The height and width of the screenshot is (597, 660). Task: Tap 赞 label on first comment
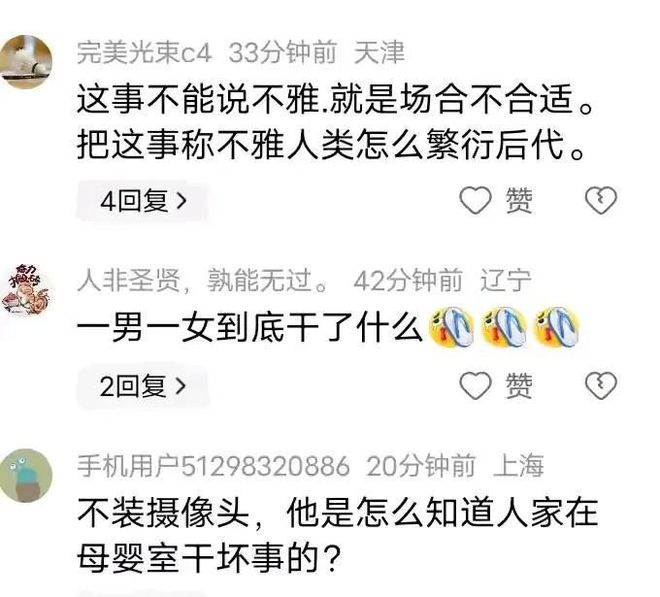click(x=519, y=200)
